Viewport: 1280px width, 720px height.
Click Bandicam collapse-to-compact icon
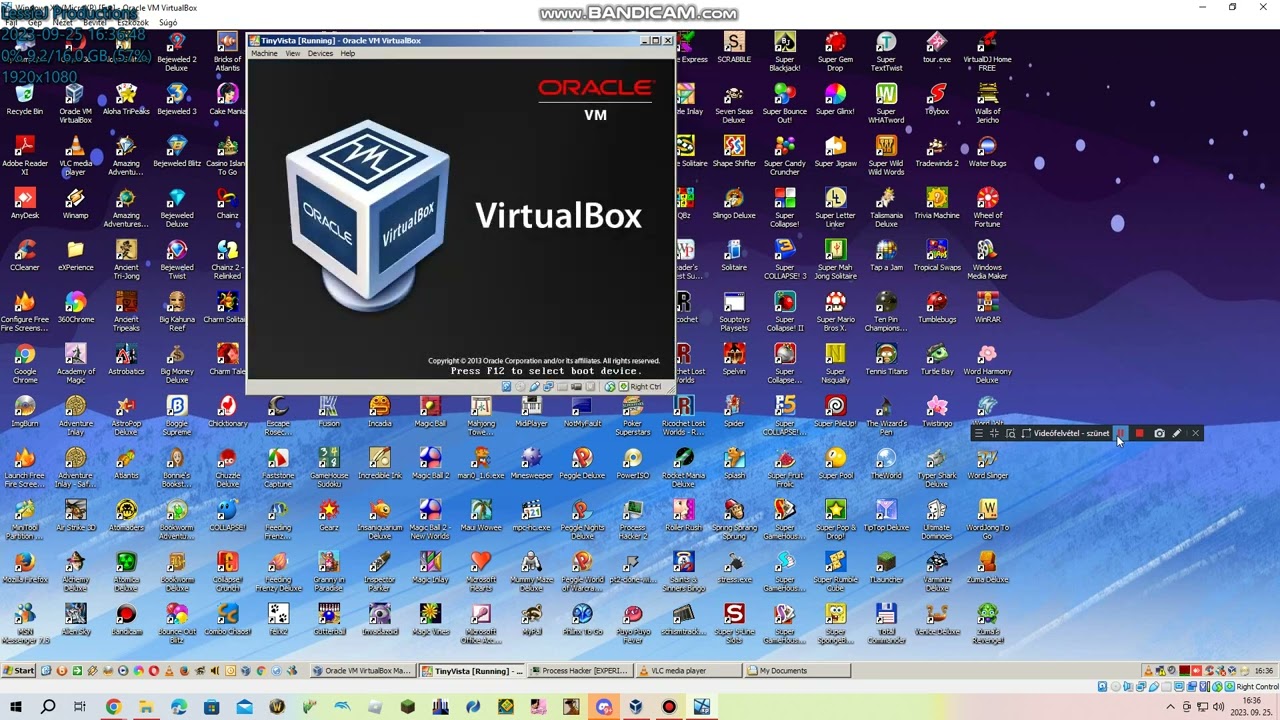pos(994,433)
